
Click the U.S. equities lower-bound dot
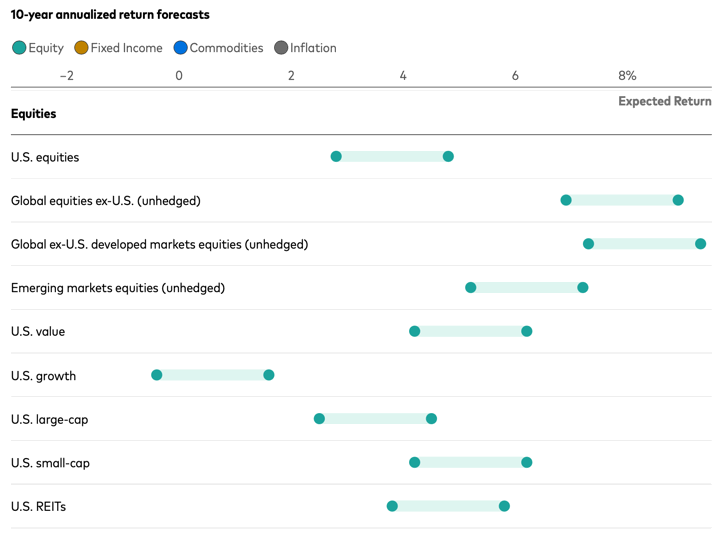[x=336, y=157]
